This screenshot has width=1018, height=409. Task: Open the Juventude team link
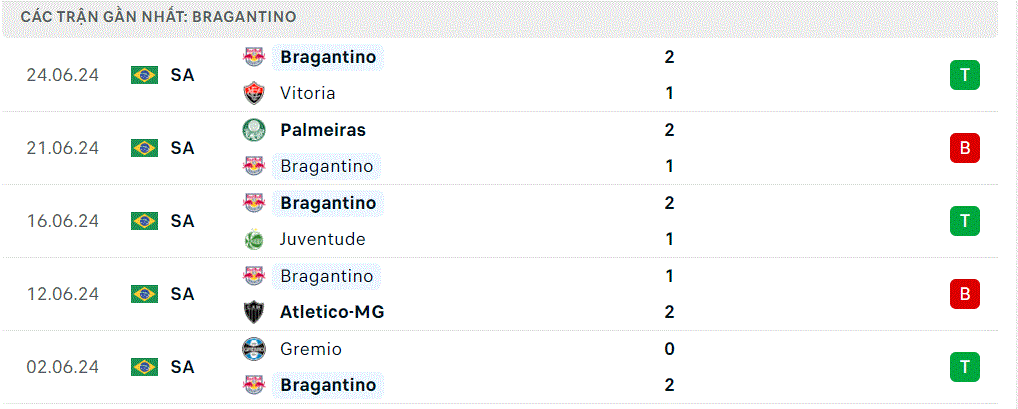[x=323, y=240]
